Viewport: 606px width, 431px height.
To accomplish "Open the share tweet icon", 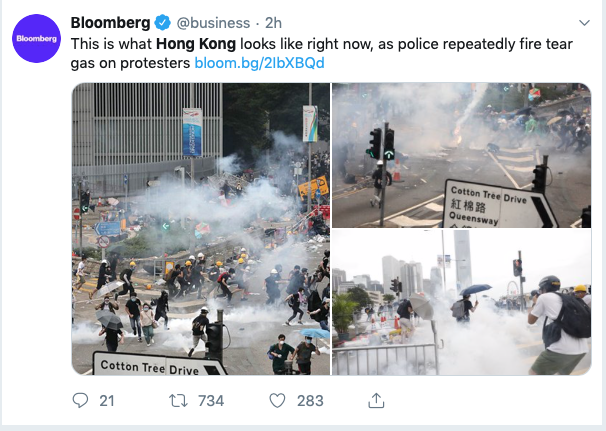I will click(x=376, y=400).
